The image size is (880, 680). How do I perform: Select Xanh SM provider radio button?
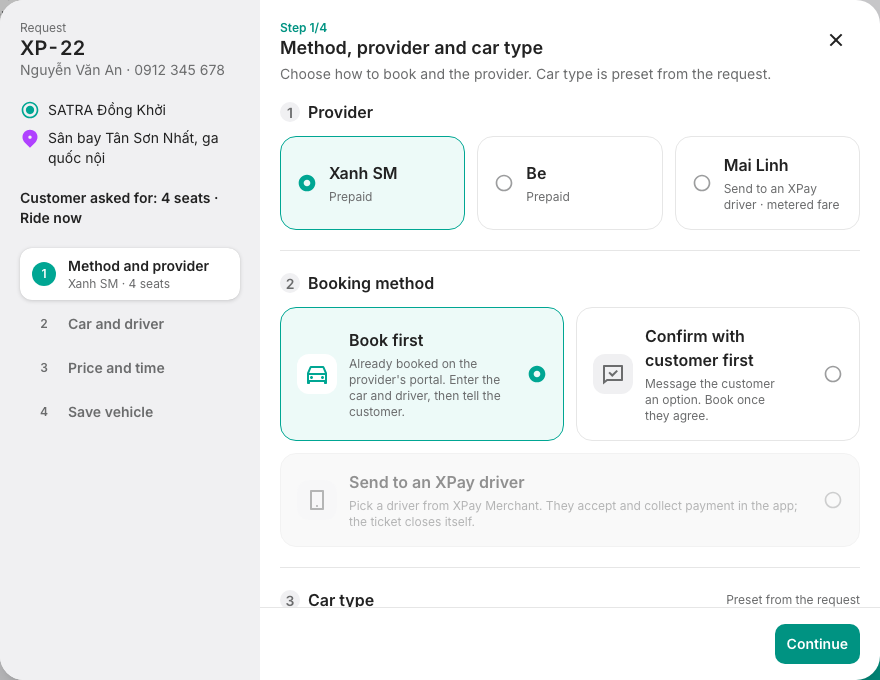coord(307,183)
